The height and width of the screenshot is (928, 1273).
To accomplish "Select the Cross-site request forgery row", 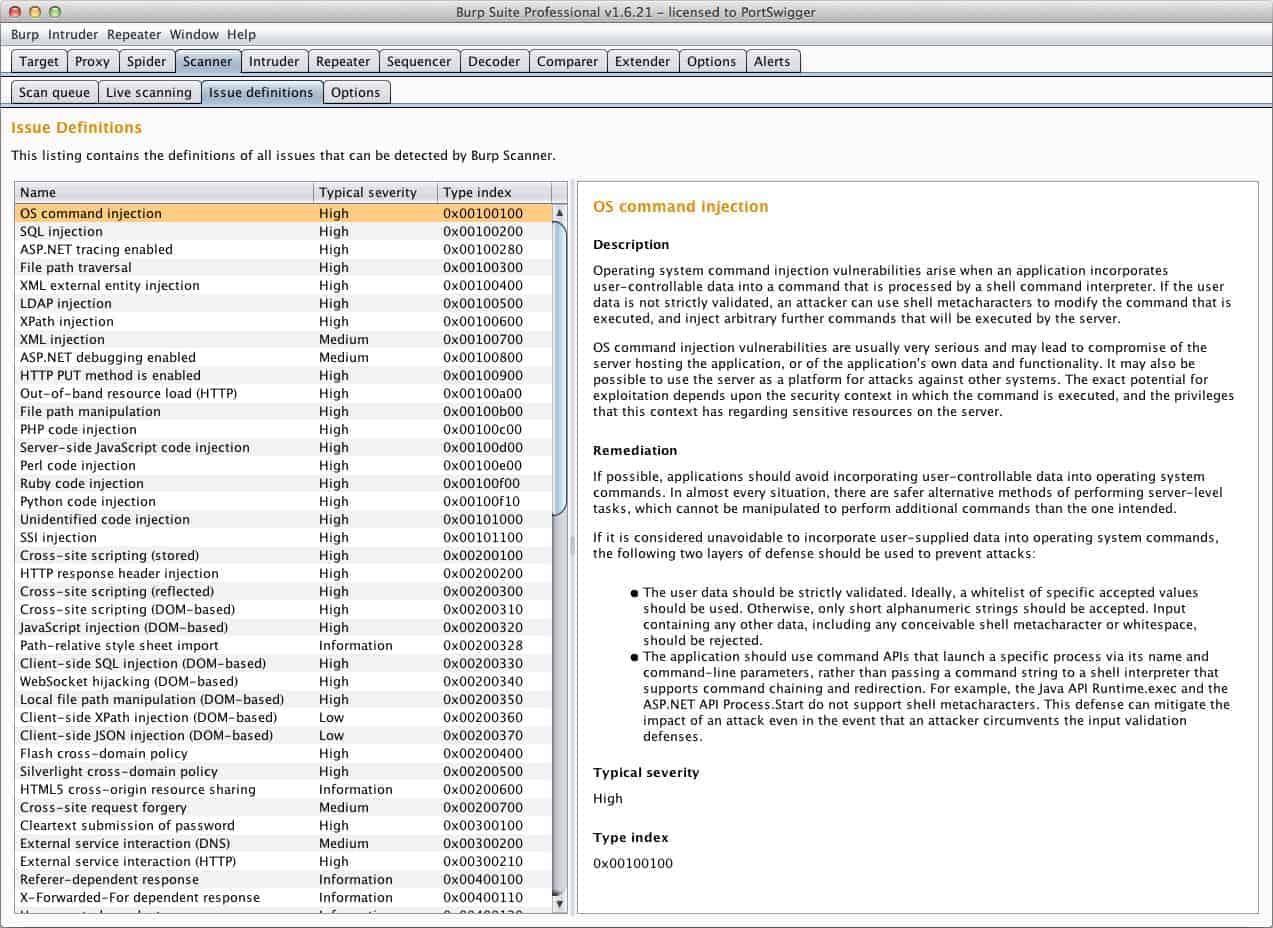I will [x=284, y=807].
